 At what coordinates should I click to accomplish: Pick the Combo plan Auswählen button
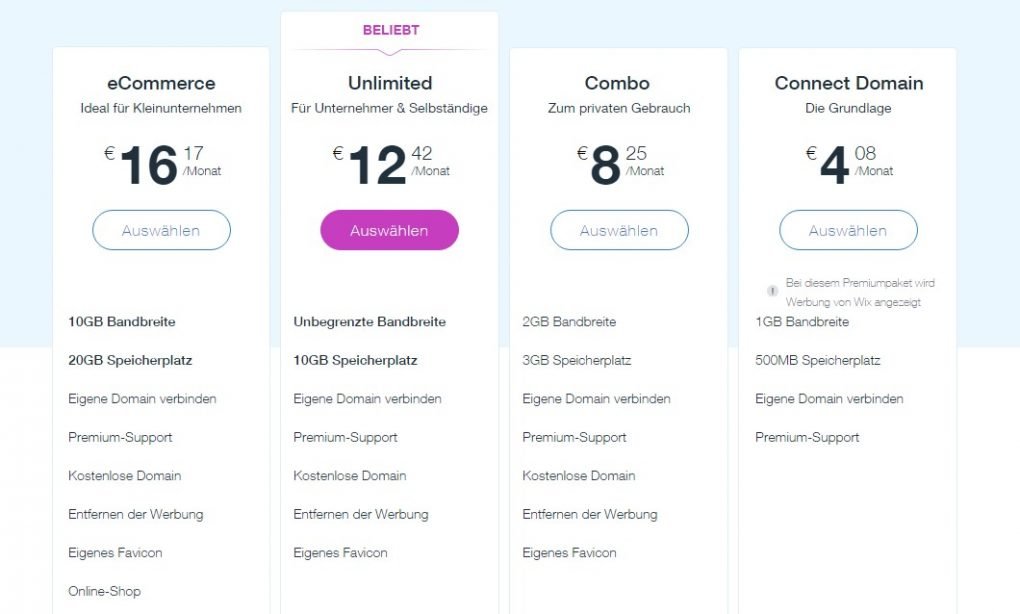coord(619,230)
